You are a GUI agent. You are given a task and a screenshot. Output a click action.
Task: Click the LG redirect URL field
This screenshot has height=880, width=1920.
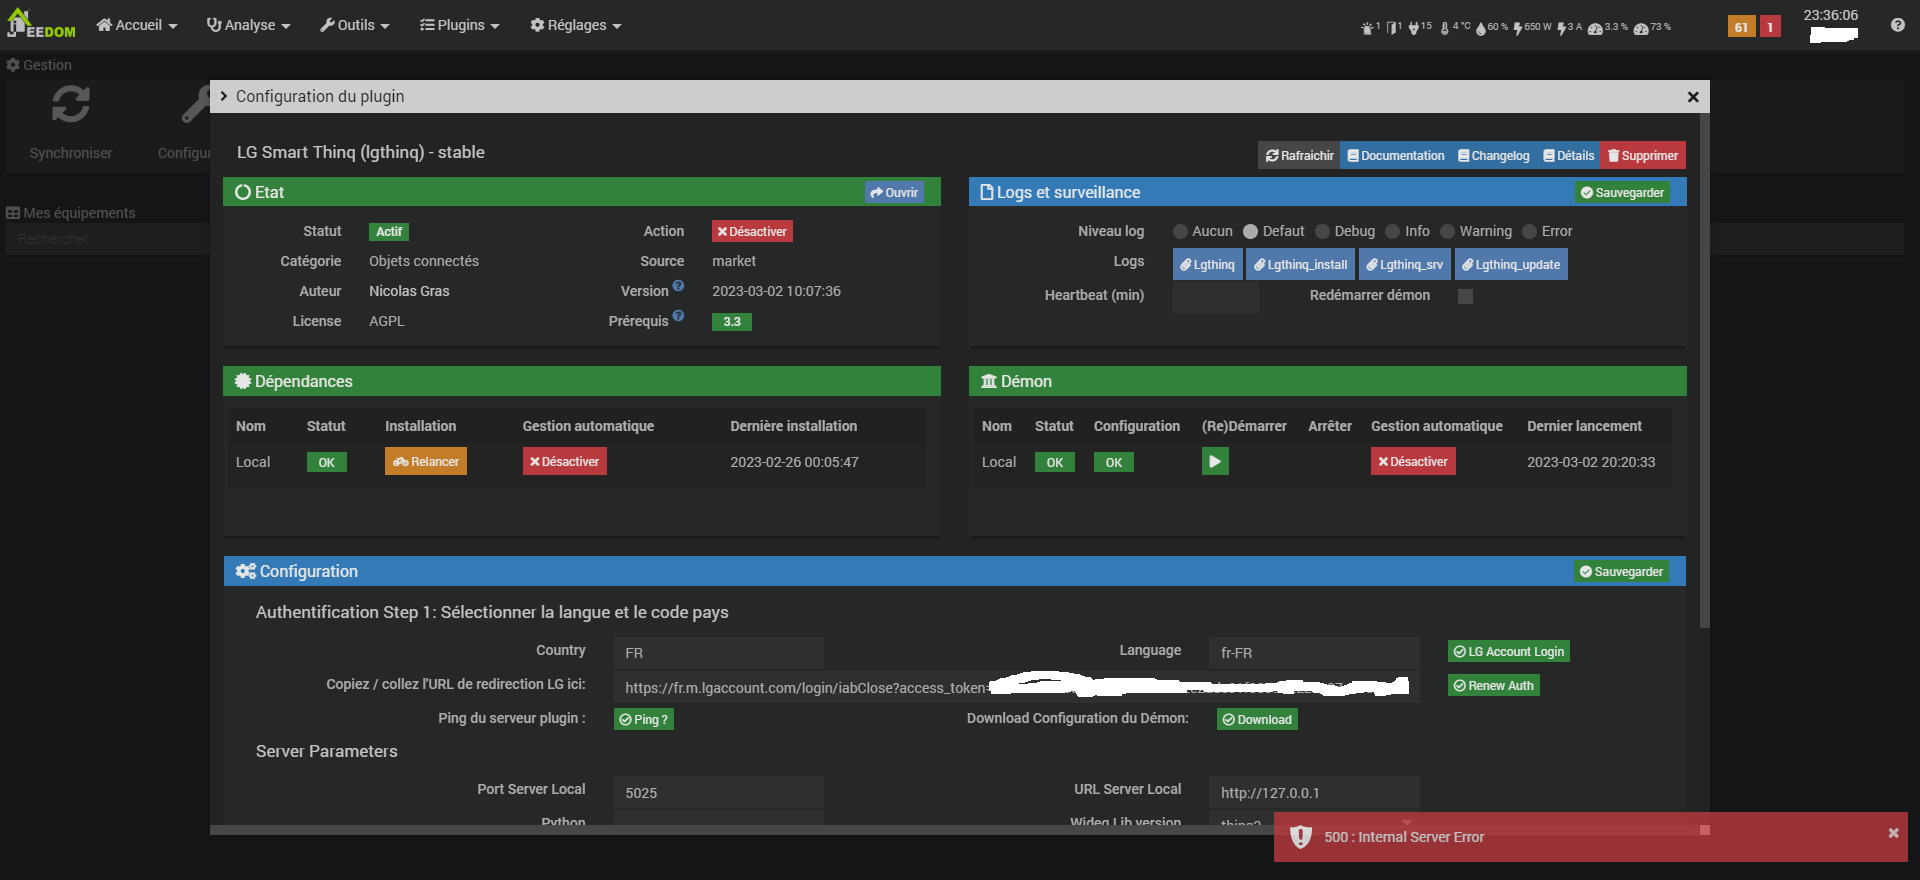(x=1016, y=687)
